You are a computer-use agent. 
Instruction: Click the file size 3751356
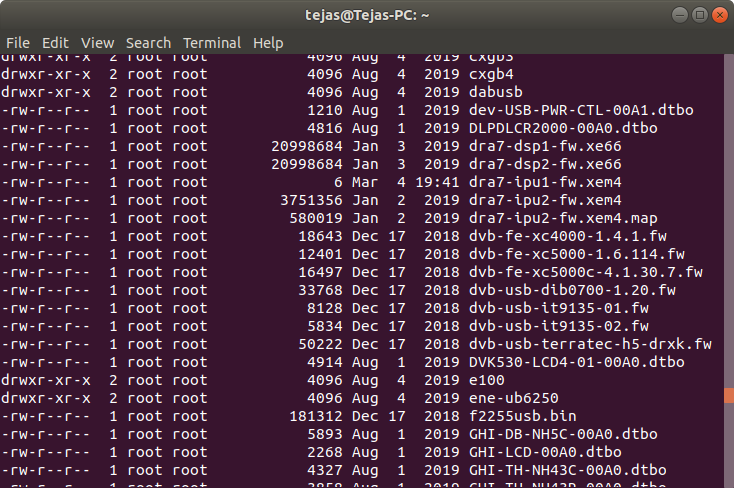[x=311, y=200]
